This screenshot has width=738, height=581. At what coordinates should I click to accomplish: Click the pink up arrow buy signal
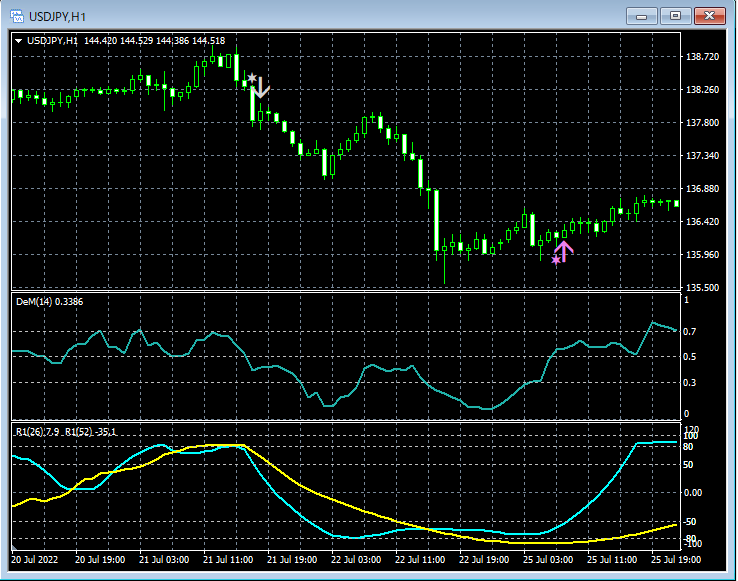565,251
